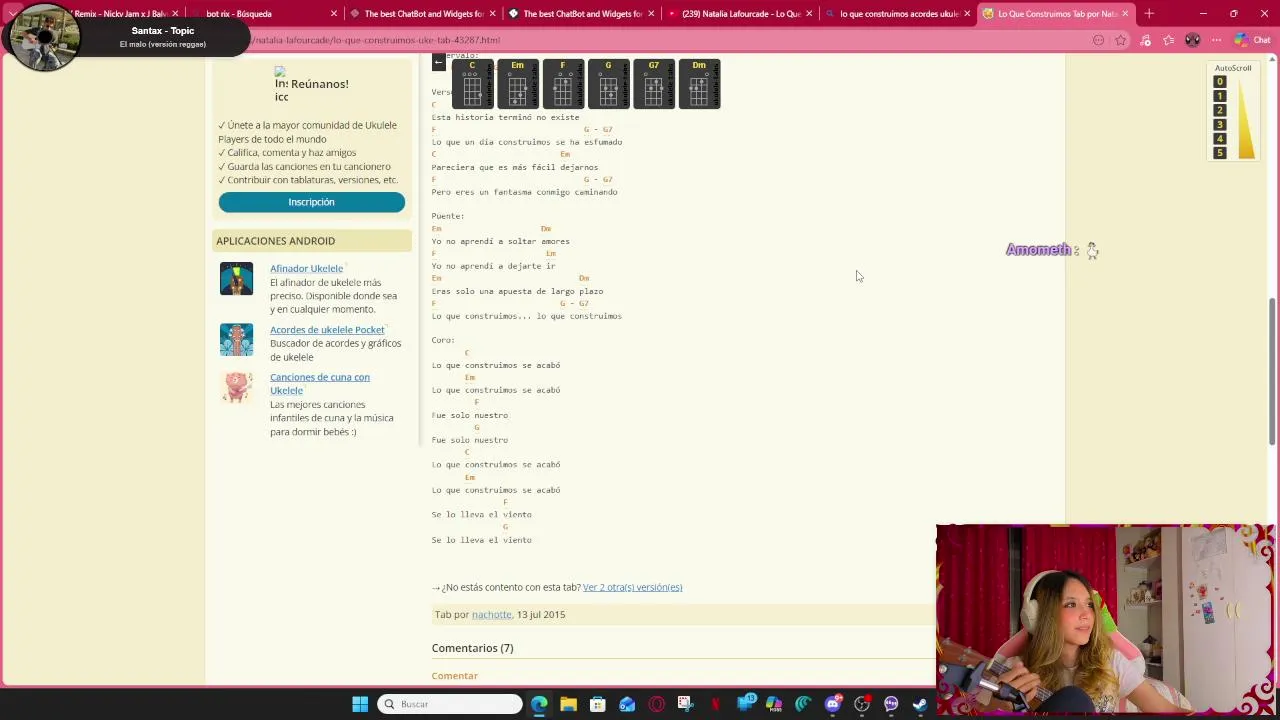1280x720 pixels.
Task: Set AutoScroll speed to 1
Action: pyautogui.click(x=1219, y=96)
